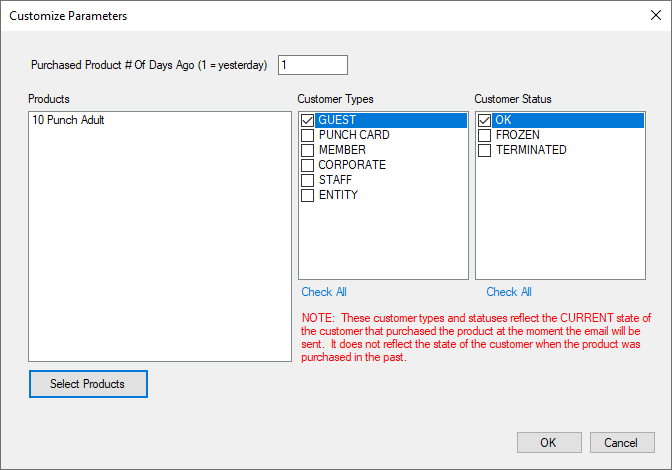672x470 pixels.
Task: Uncheck the GUEST customer type checkbox
Action: (x=307, y=120)
